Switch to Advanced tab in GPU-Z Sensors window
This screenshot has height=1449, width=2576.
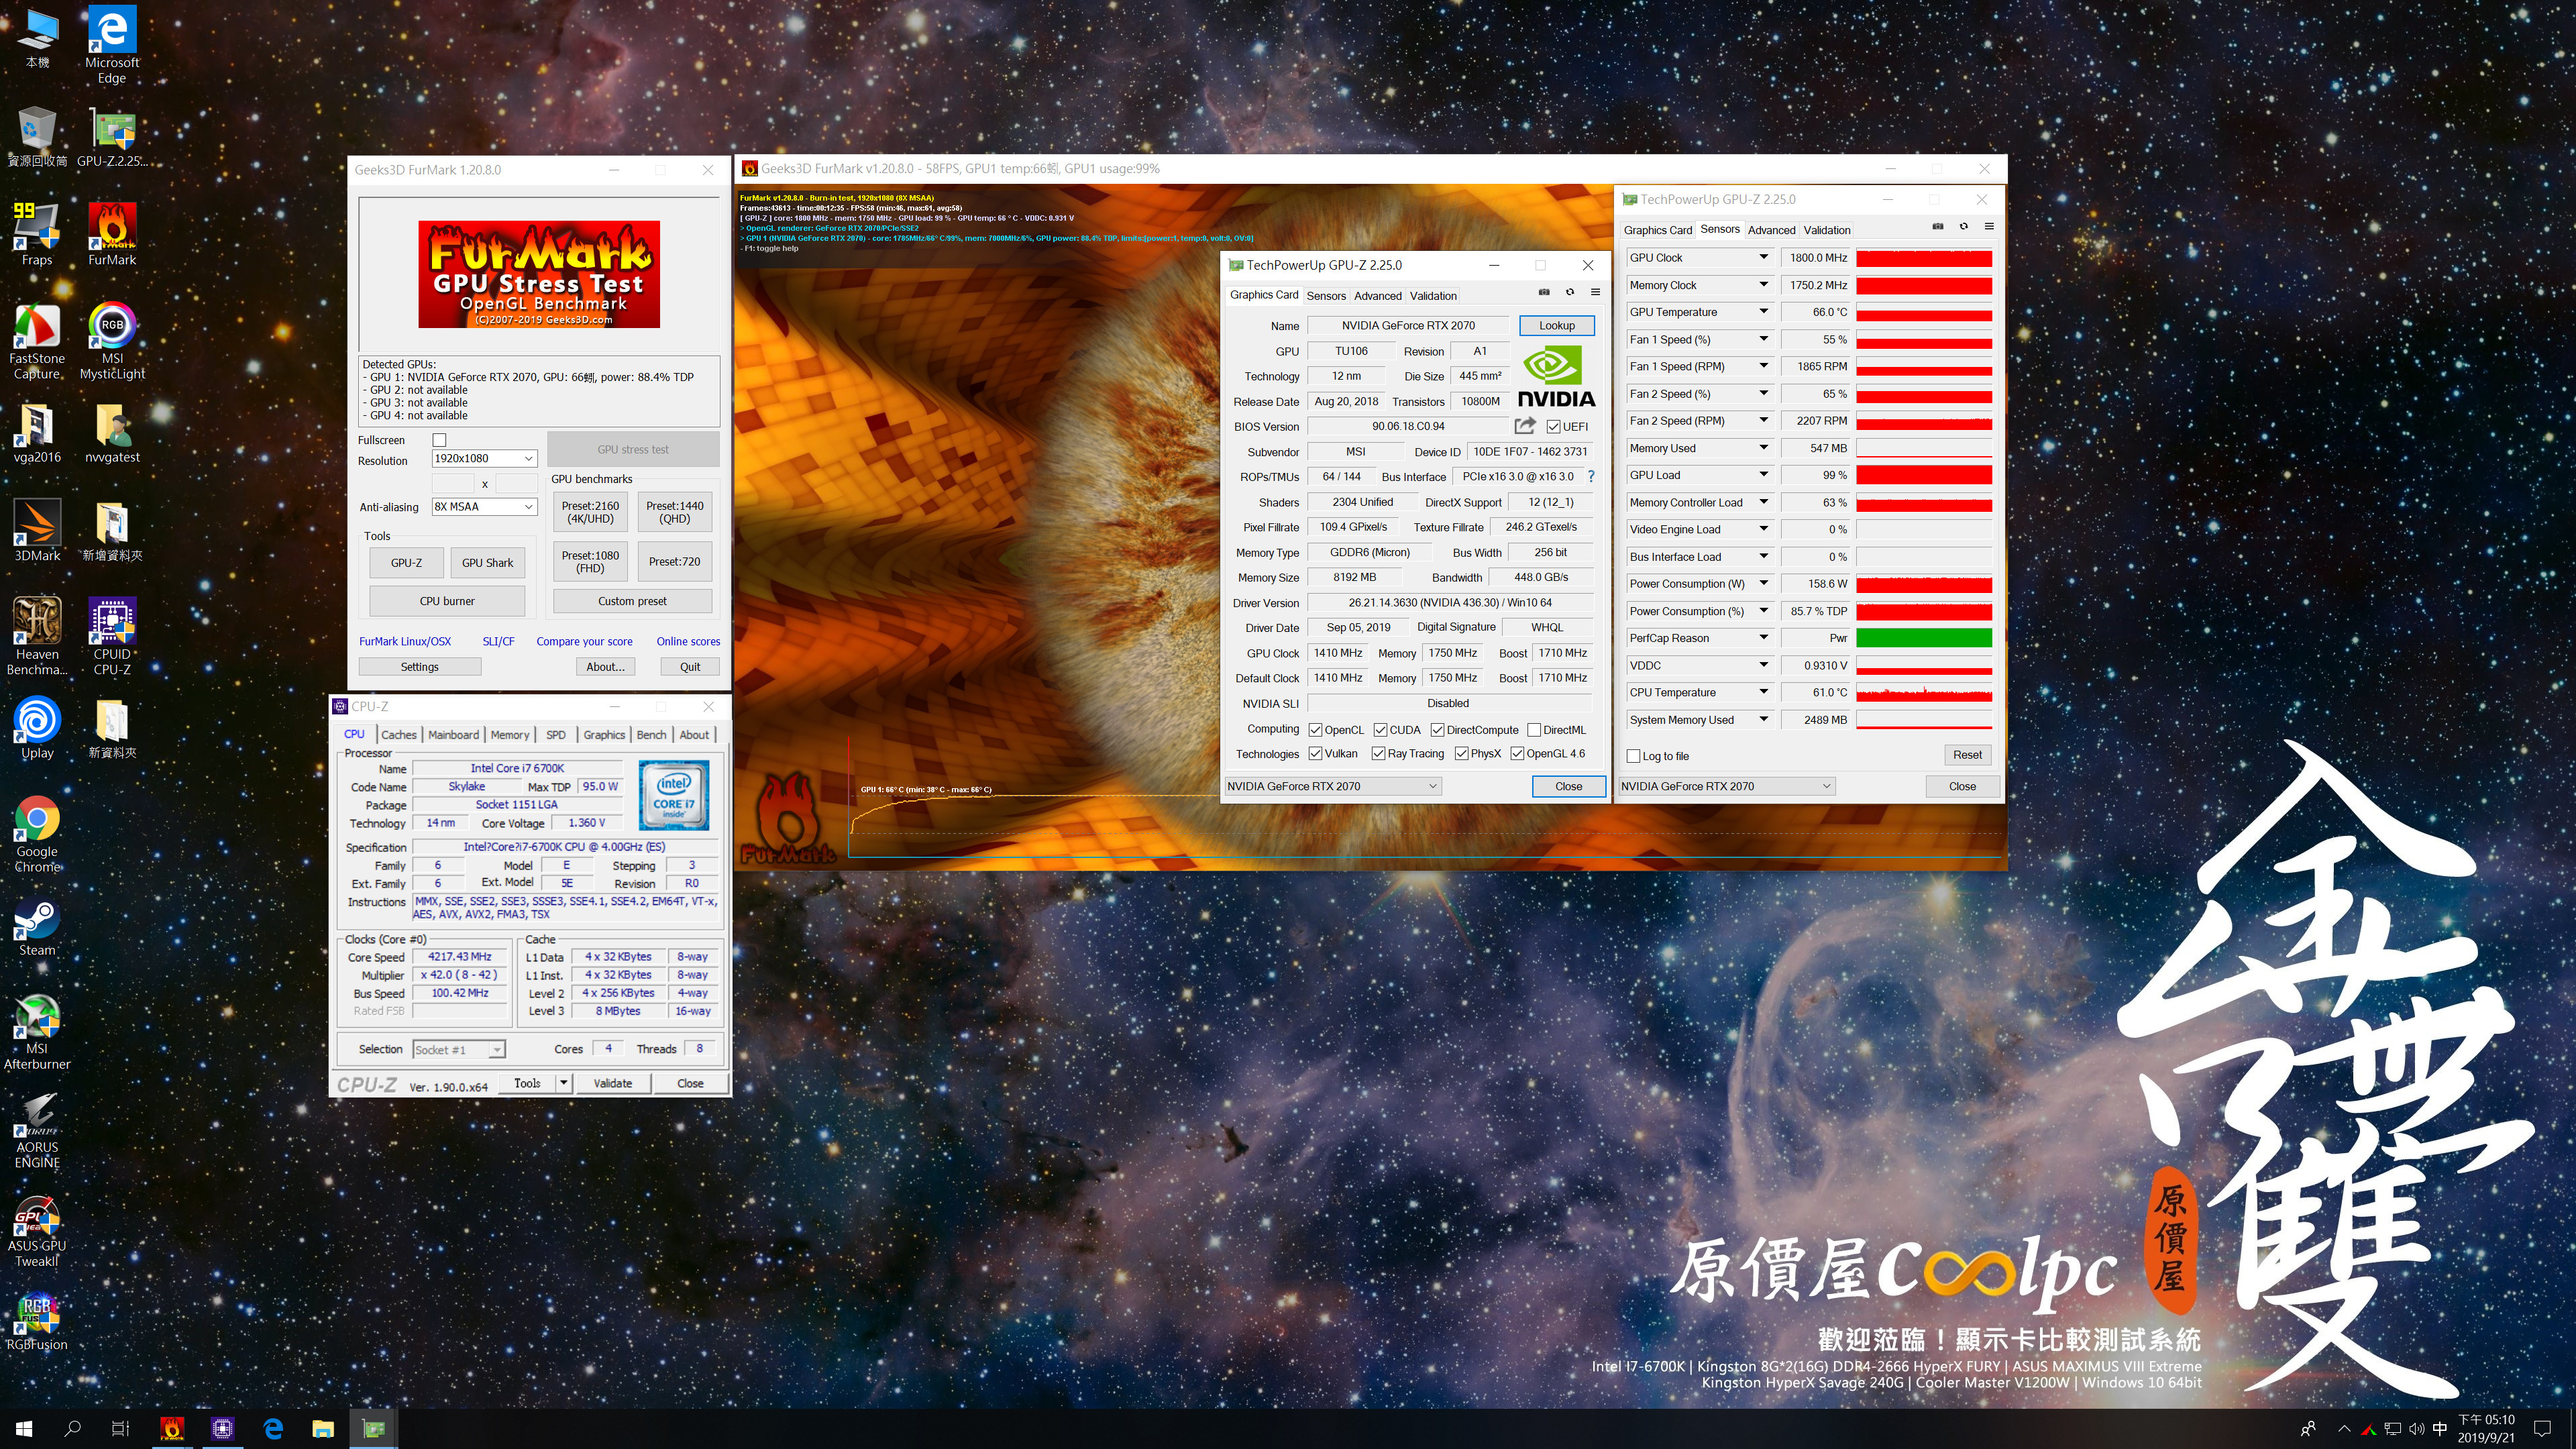coord(1771,230)
